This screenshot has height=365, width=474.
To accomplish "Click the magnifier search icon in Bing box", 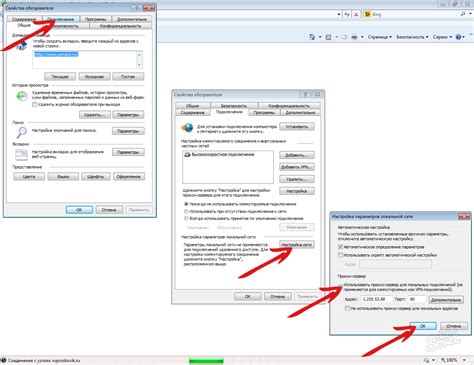I will click(x=463, y=14).
